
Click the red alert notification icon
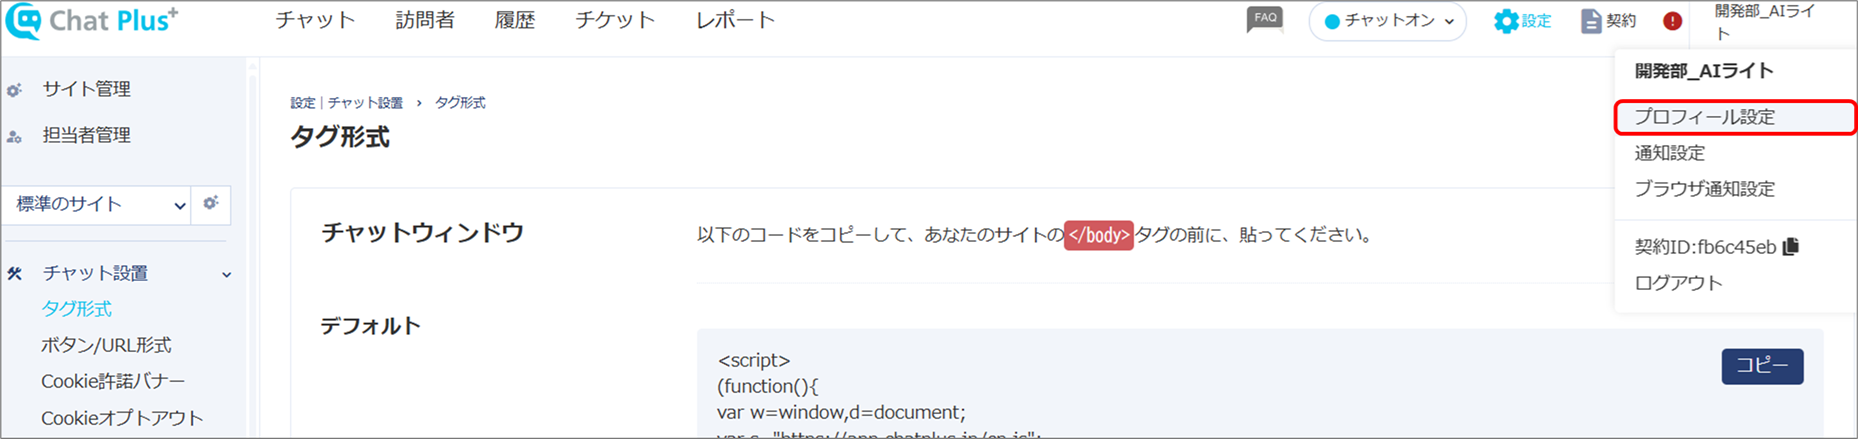[x=1672, y=21]
